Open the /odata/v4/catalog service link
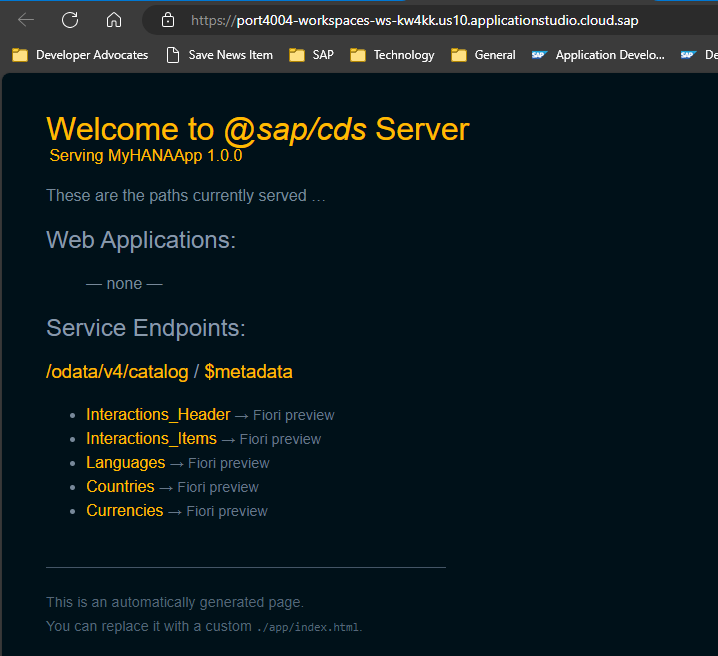Viewport: 718px width, 656px height. pyautogui.click(x=117, y=372)
